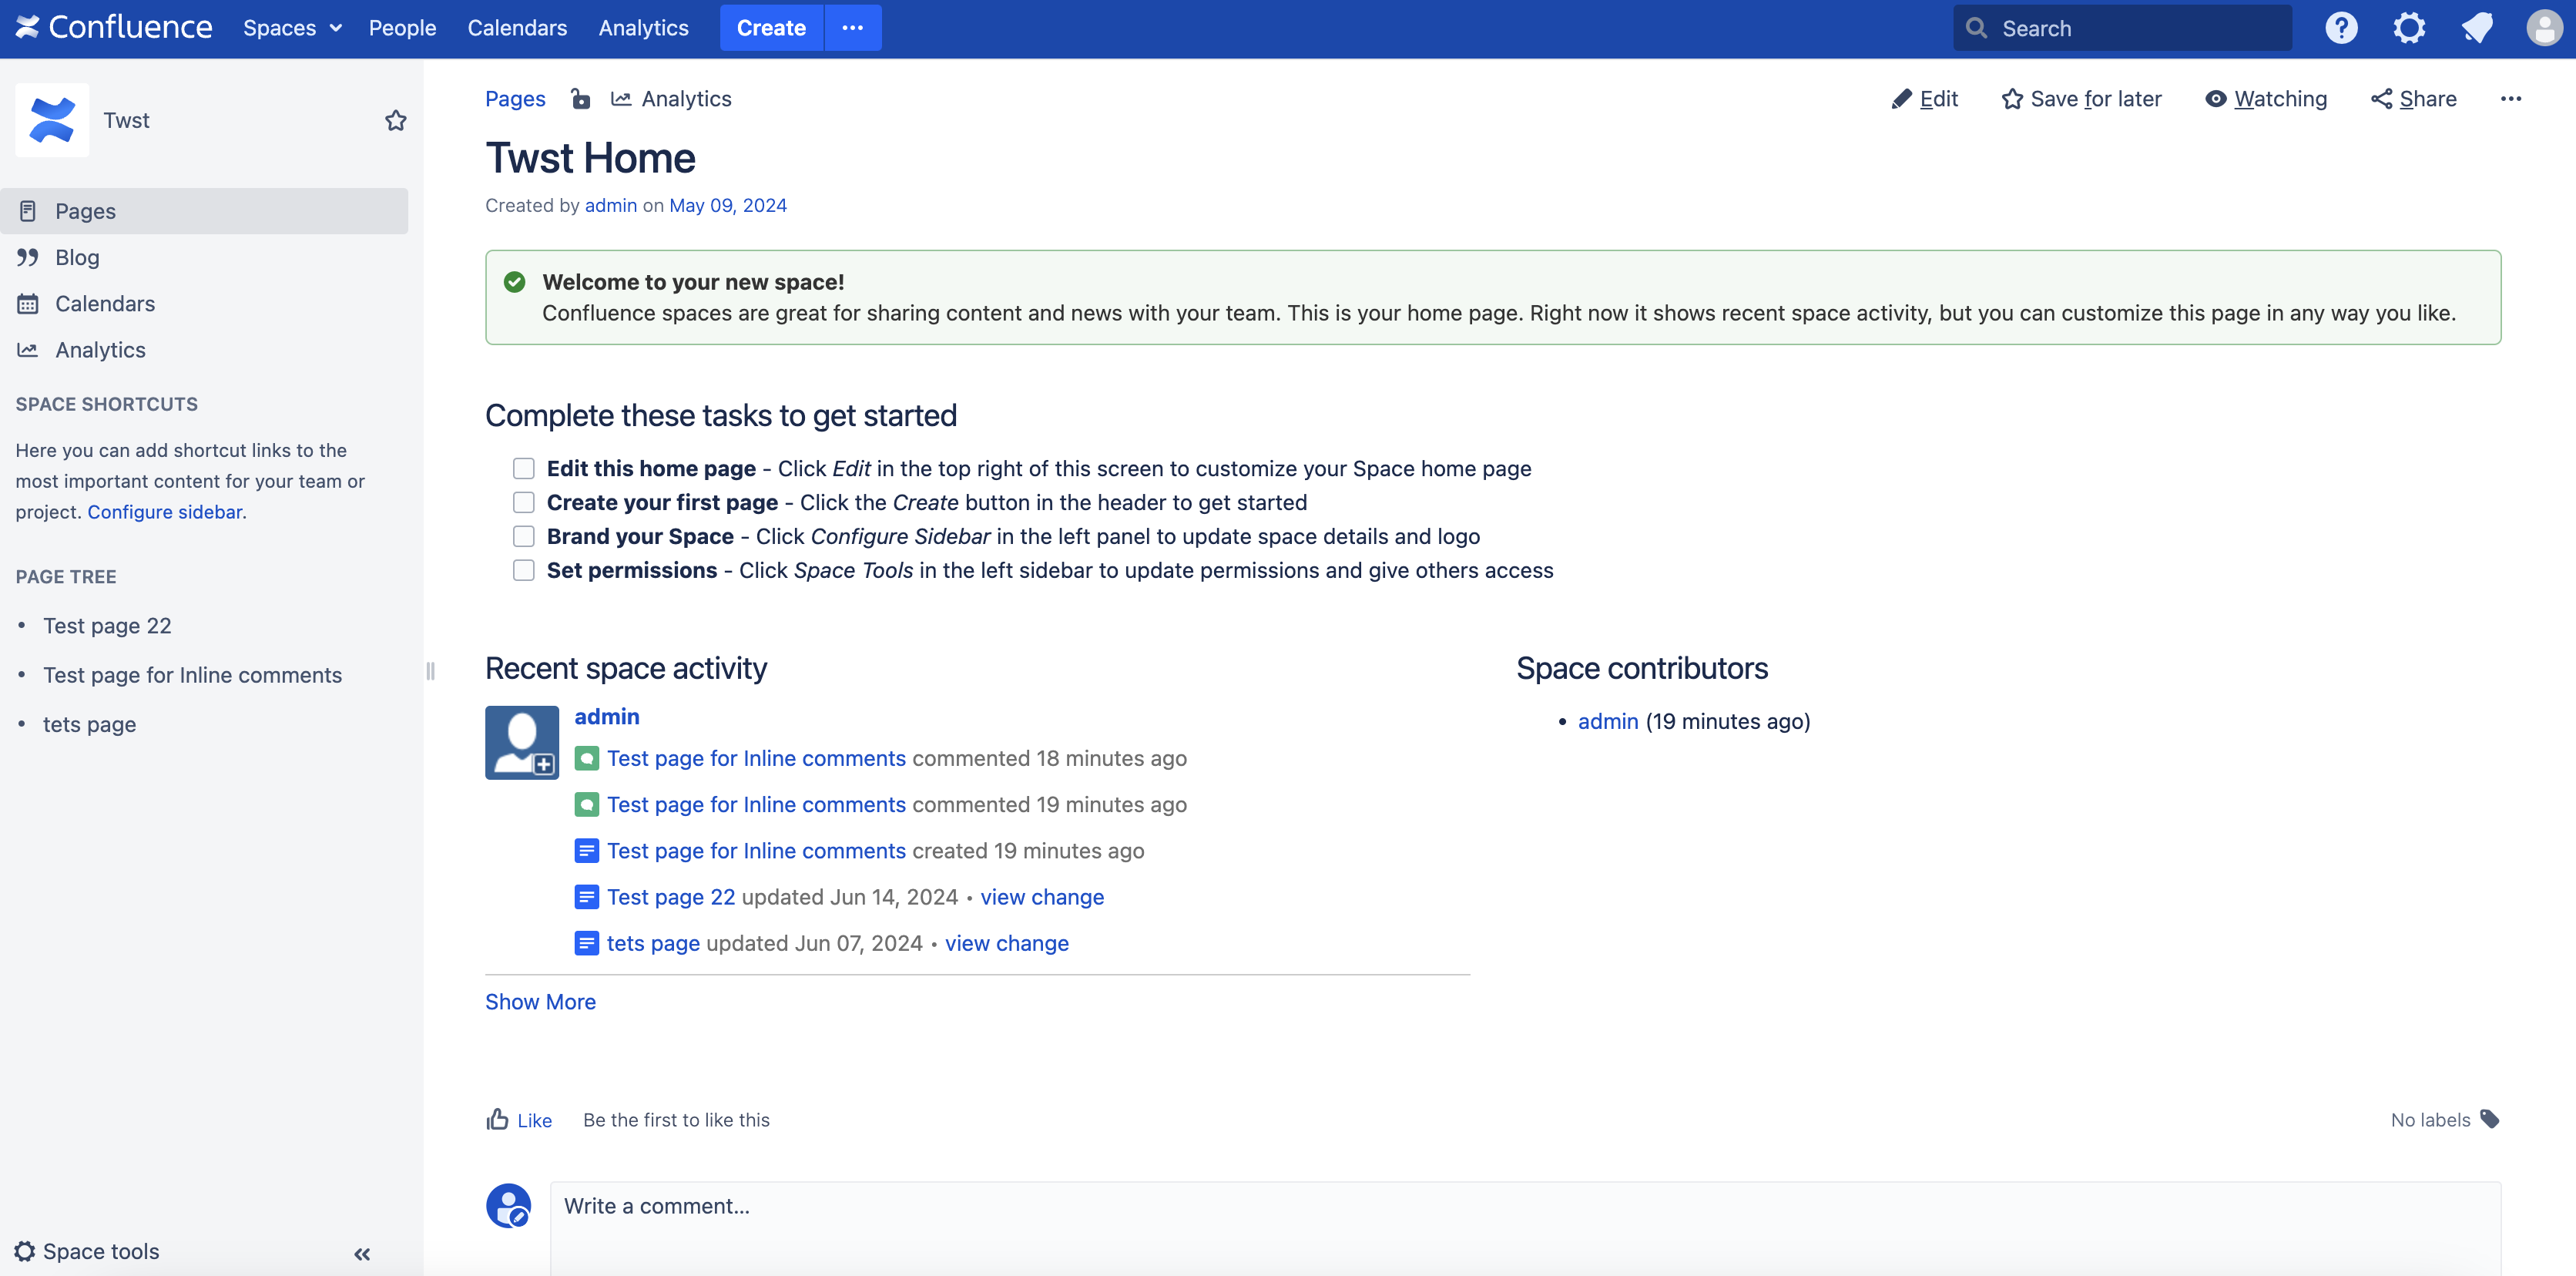Screen dimensions: 2576x1276
Task: Check the Create your first page task
Action: click(x=523, y=502)
